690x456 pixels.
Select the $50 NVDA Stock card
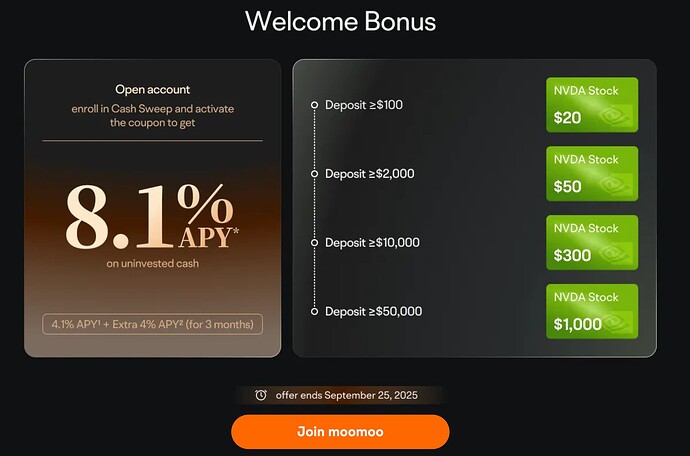592,173
